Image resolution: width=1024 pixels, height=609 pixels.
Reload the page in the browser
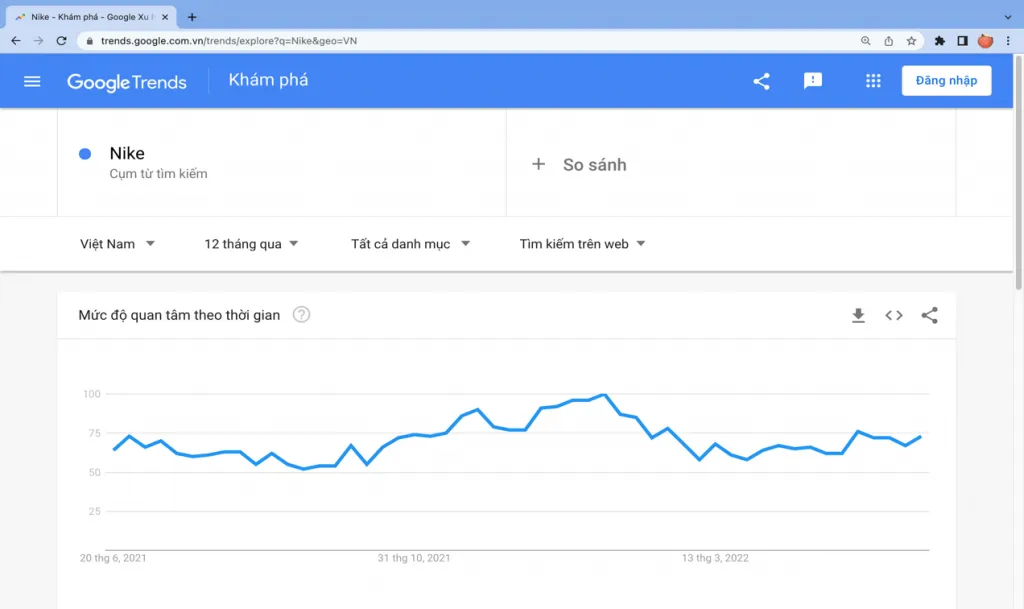click(61, 40)
